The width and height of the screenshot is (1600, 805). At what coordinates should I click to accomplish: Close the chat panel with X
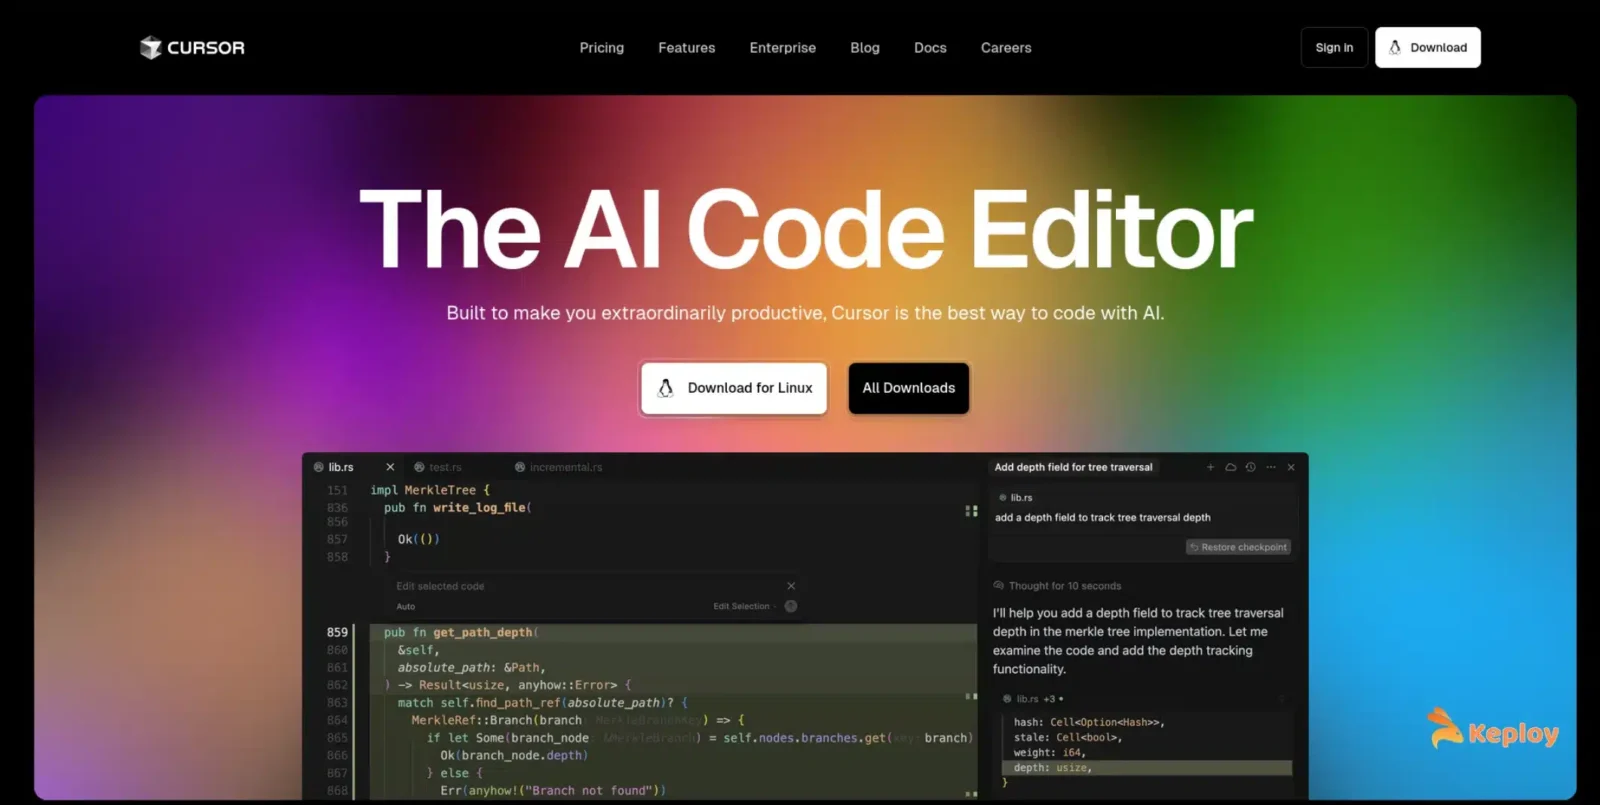point(1291,467)
